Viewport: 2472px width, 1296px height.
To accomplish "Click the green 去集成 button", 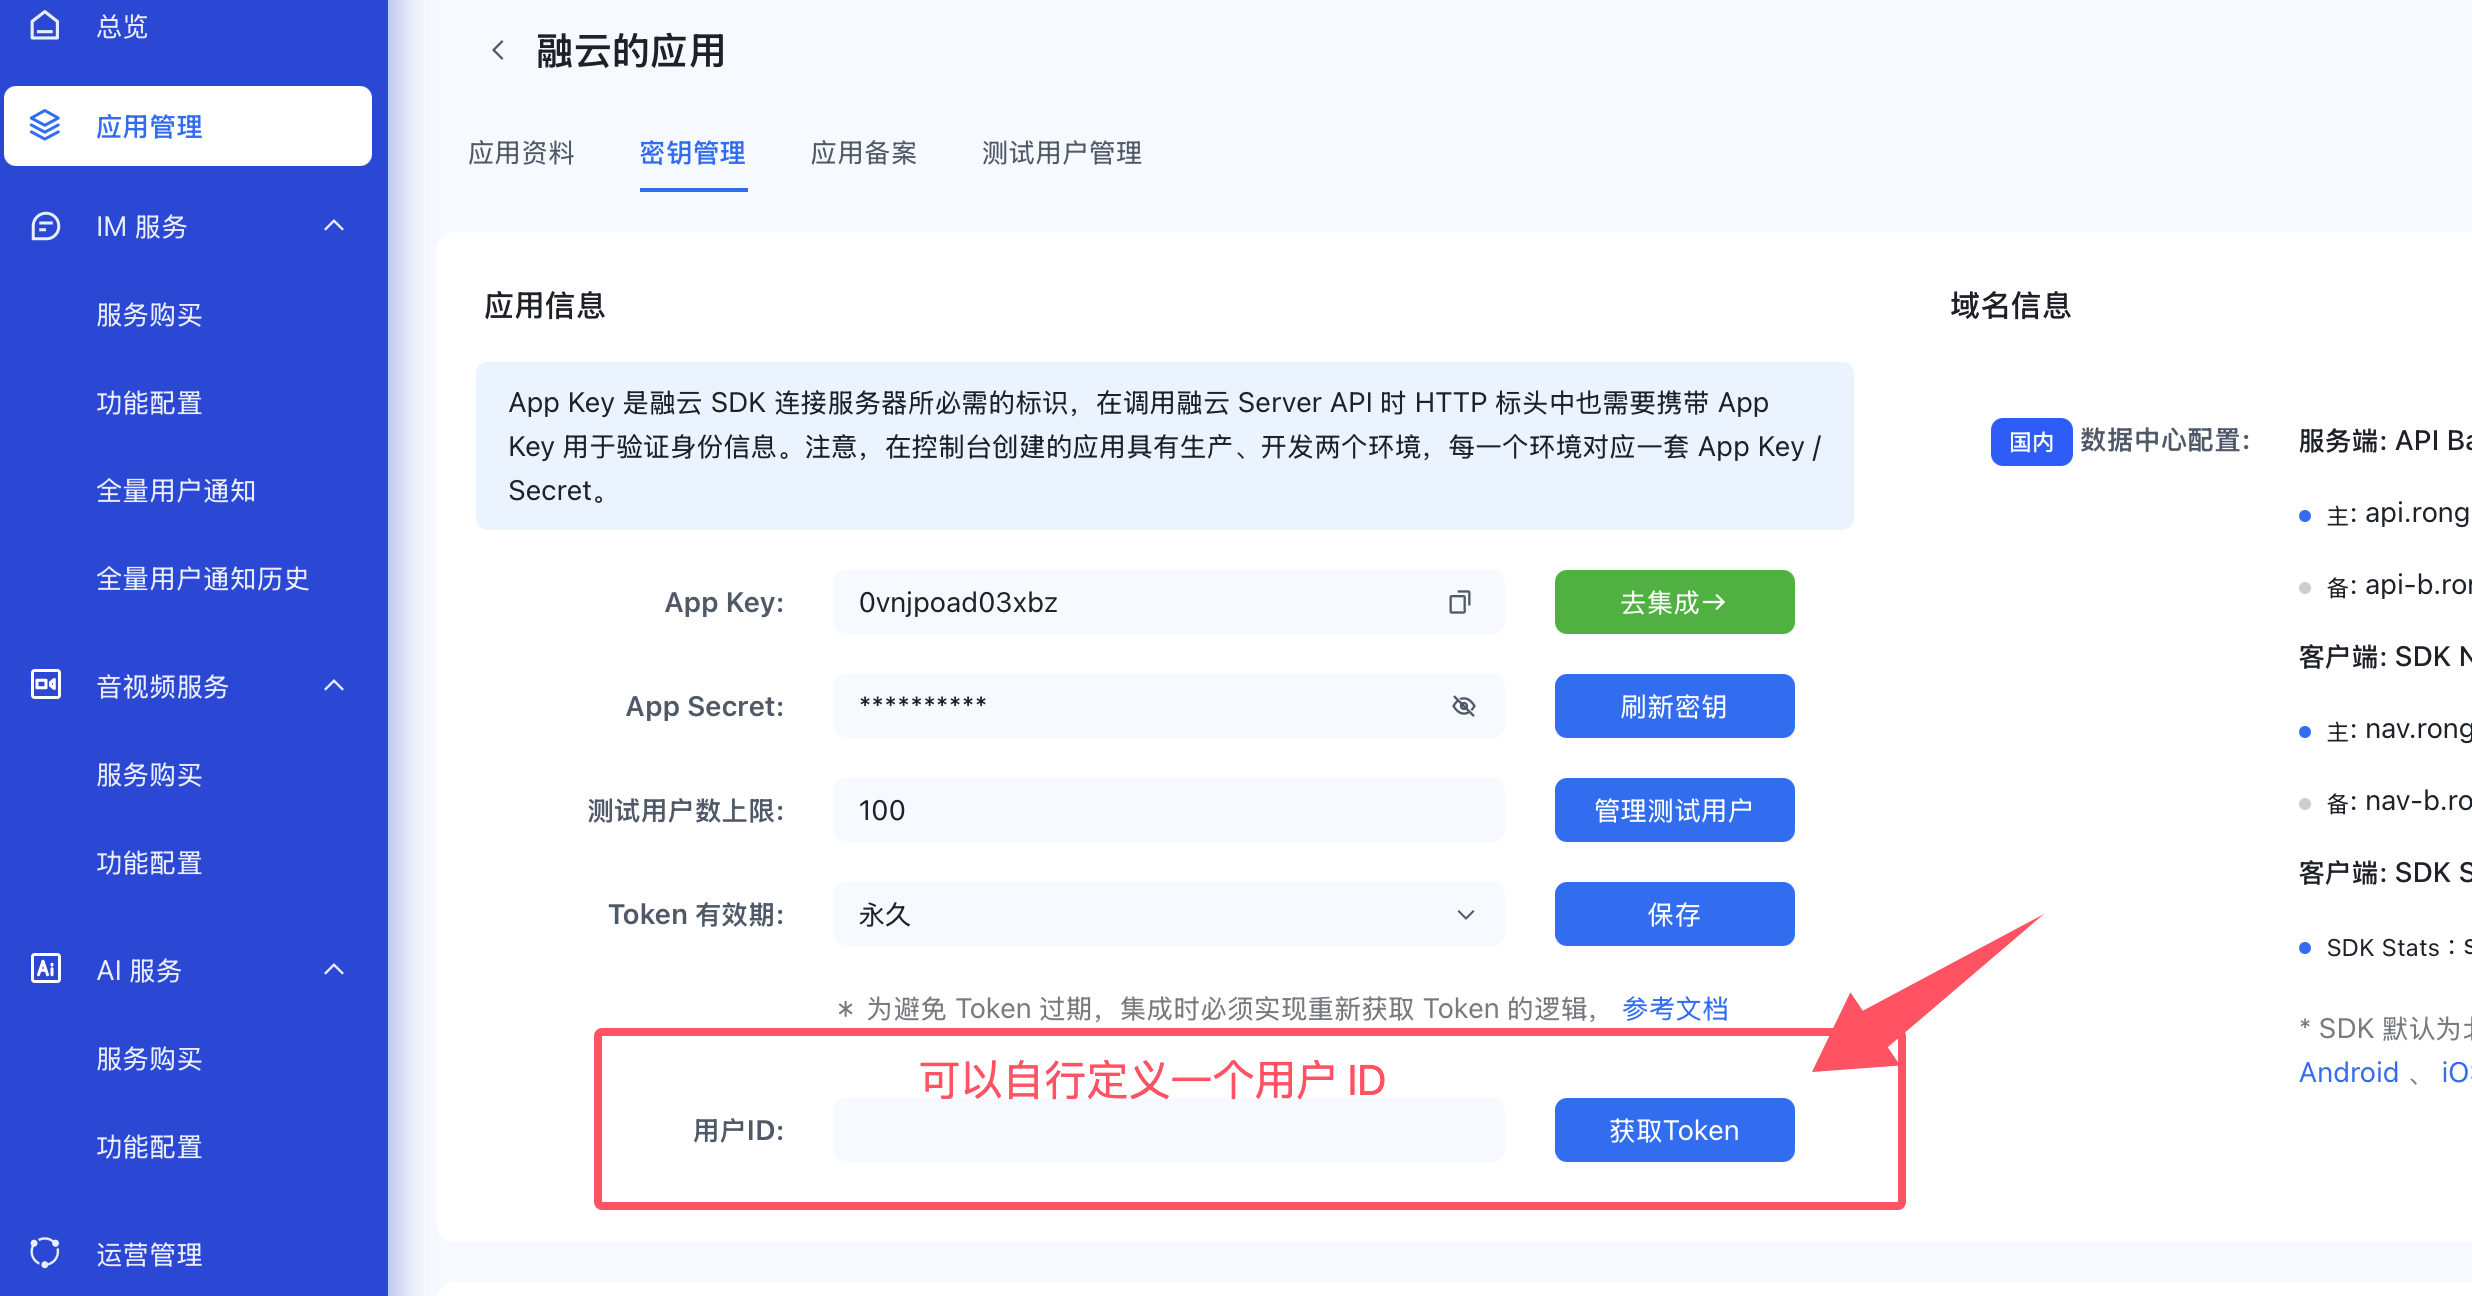I will pyautogui.click(x=1674, y=602).
